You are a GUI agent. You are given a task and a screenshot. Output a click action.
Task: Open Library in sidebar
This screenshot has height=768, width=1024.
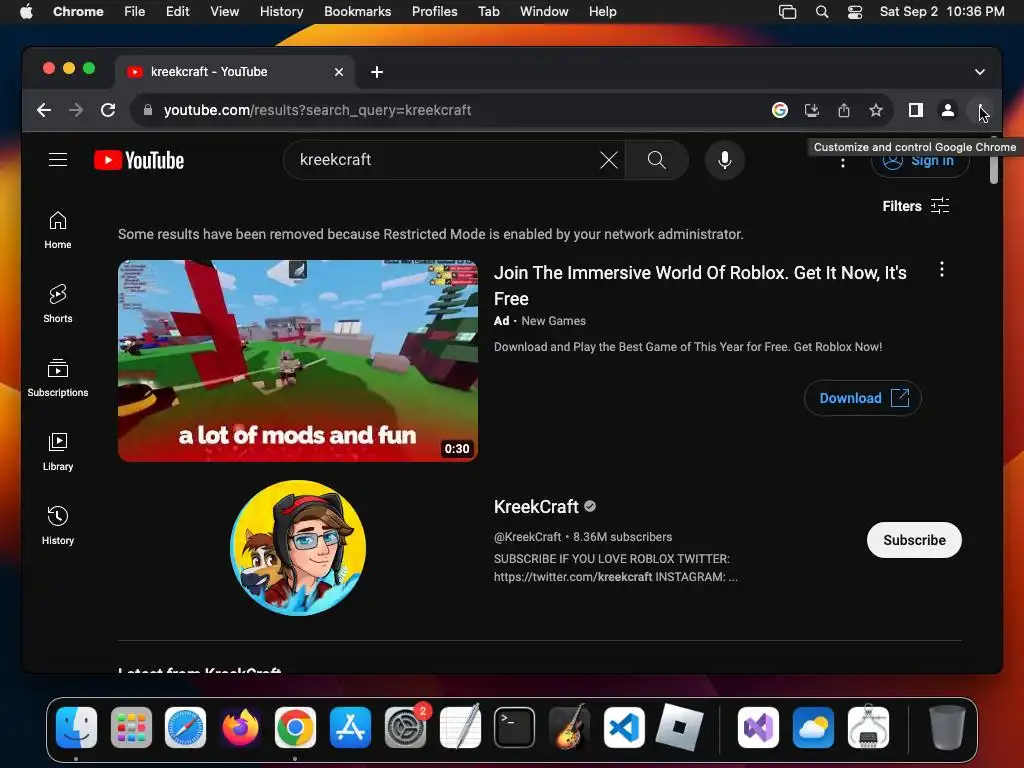tap(58, 452)
